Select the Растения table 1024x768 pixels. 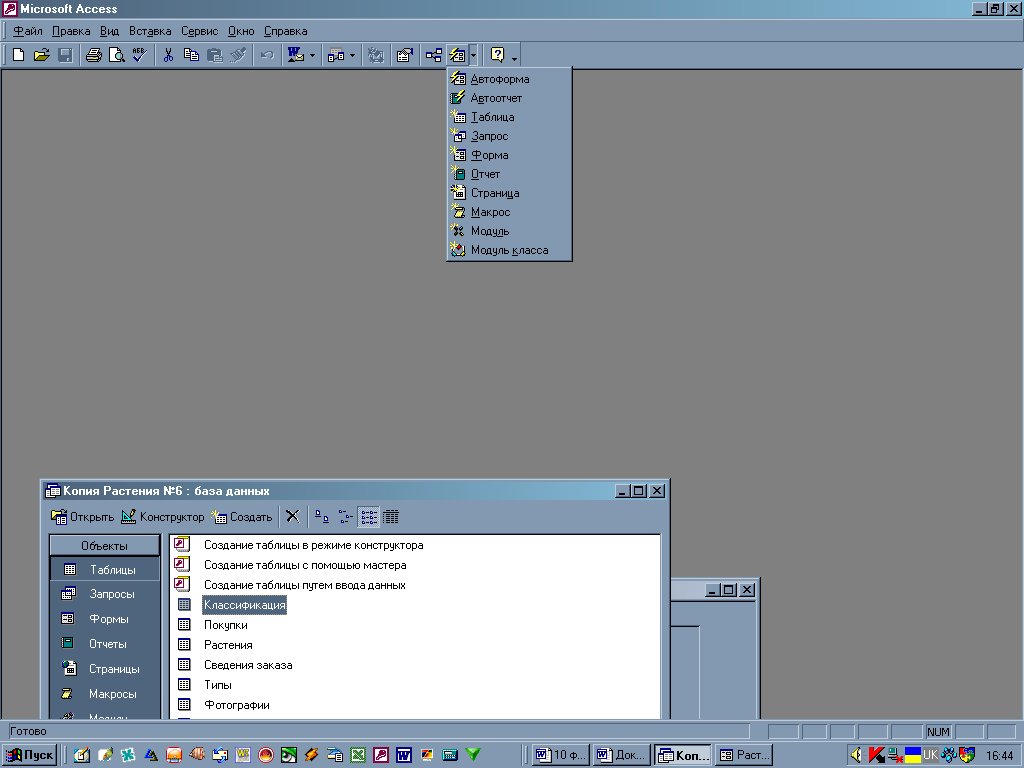click(228, 645)
